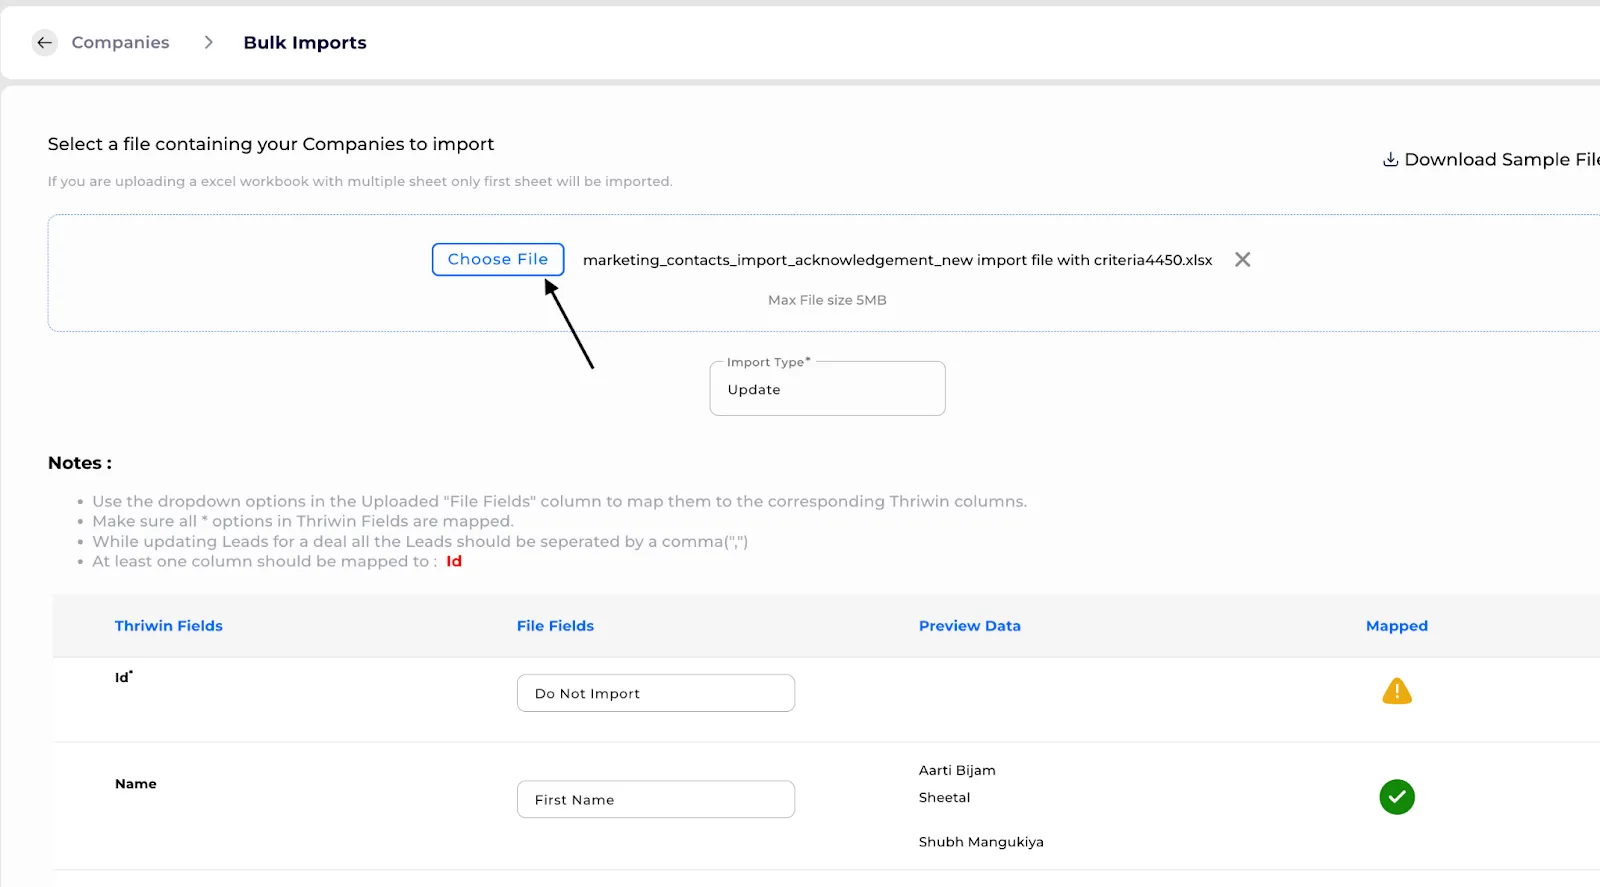Click the green checkmark icon in Name row
The width and height of the screenshot is (1600, 887).
(1397, 797)
